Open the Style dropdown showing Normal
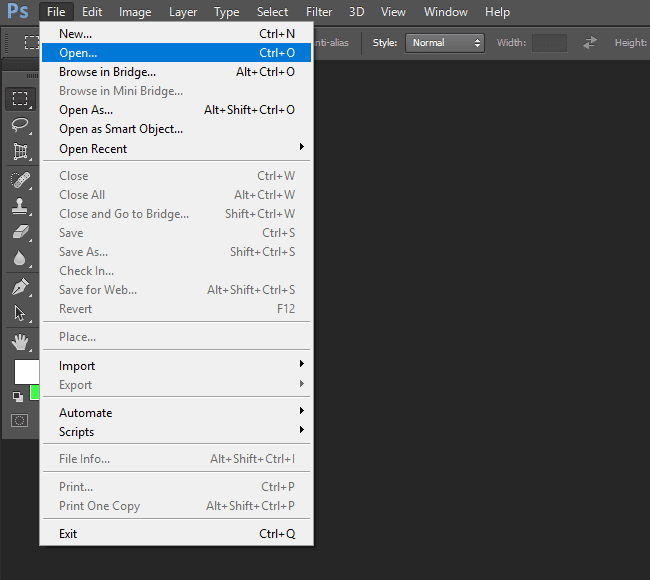 (445, 43)
